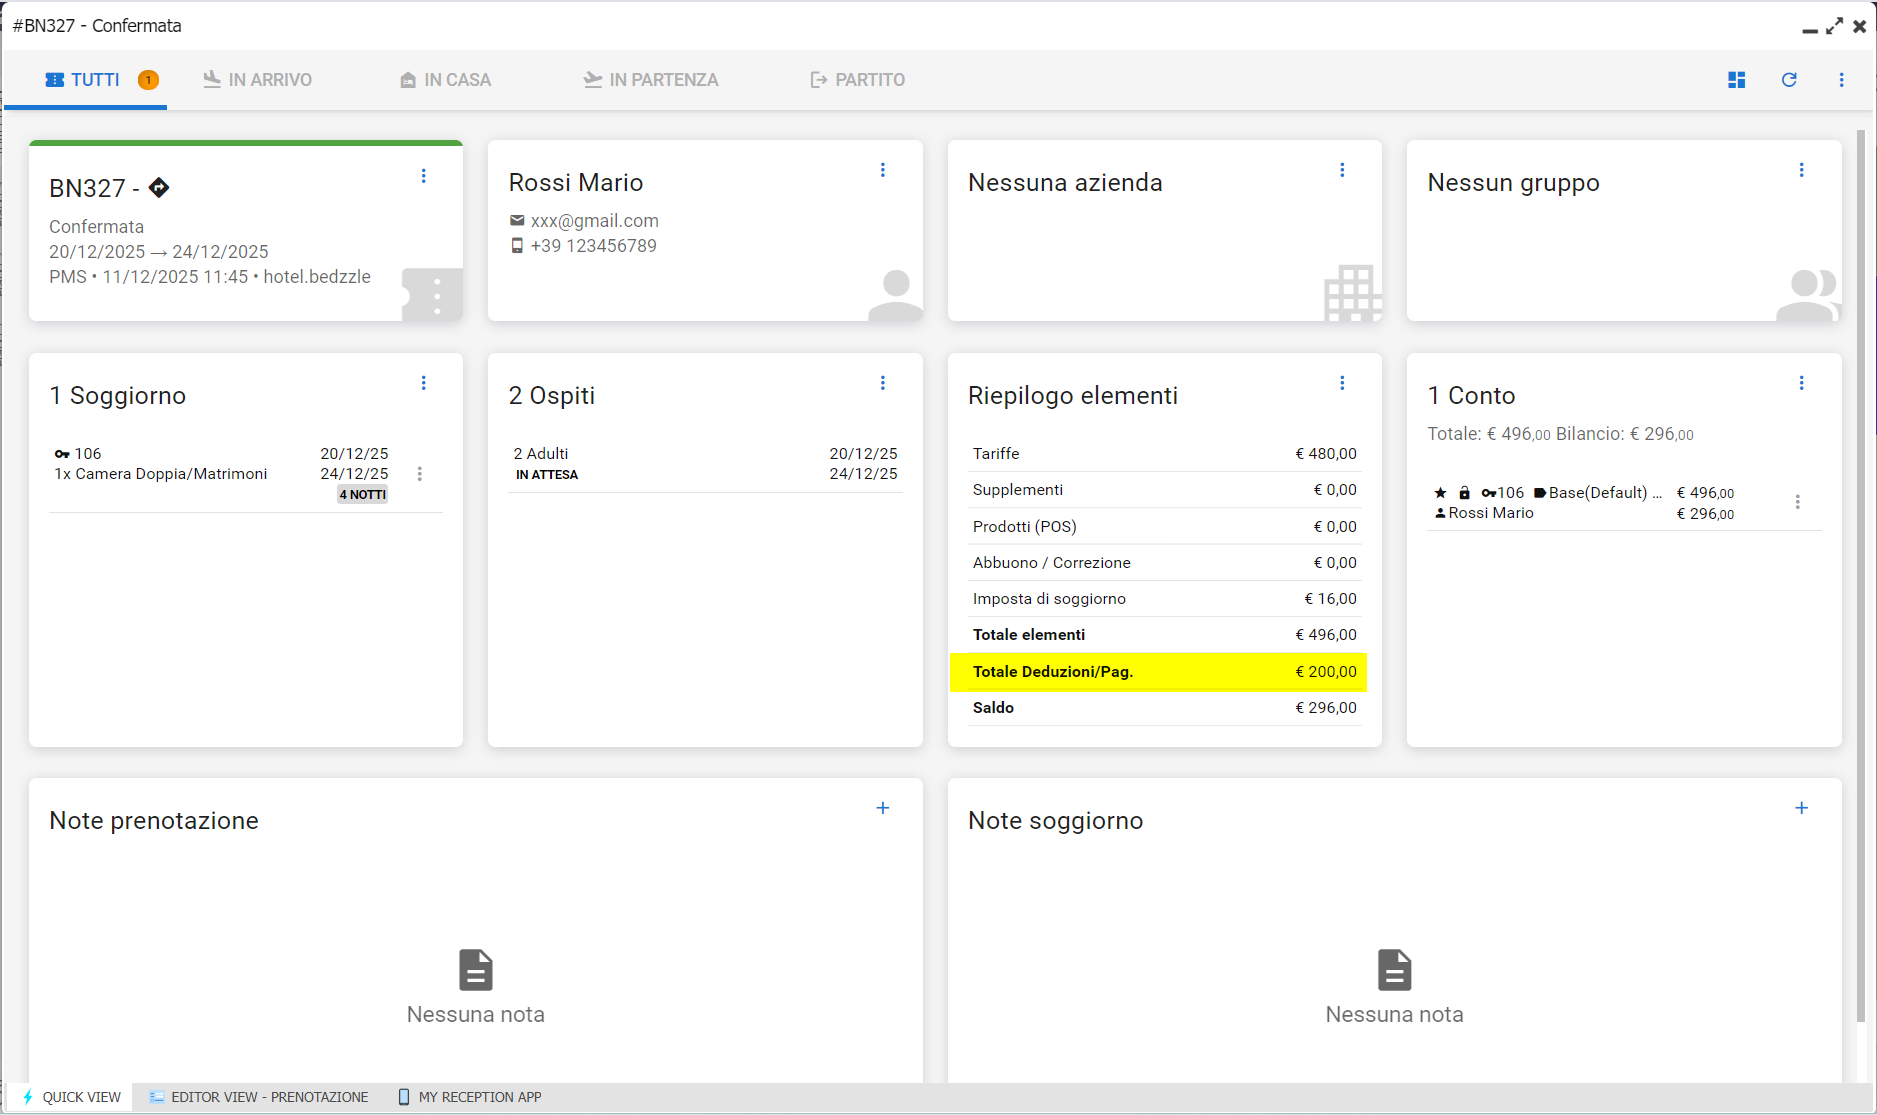Click the person avatar icon in Rossi Mario card

click(x=894, y=295)
